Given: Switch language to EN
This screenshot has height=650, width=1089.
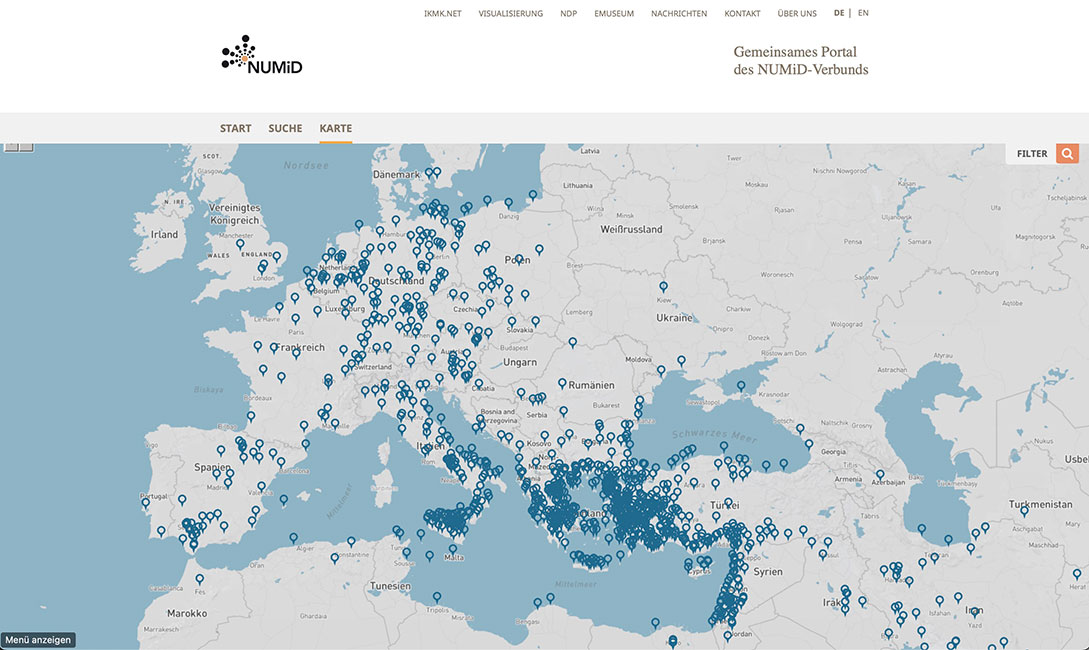Looking at the screenshot, I should point(863,13).
